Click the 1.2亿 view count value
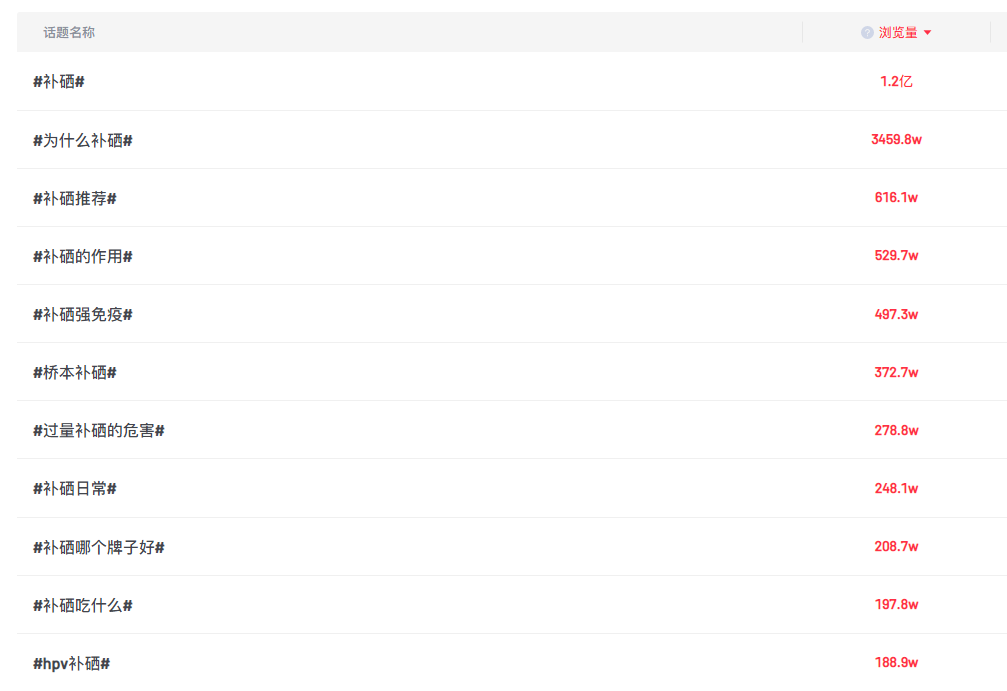The image size is (1007, 691). pos(896,82)
